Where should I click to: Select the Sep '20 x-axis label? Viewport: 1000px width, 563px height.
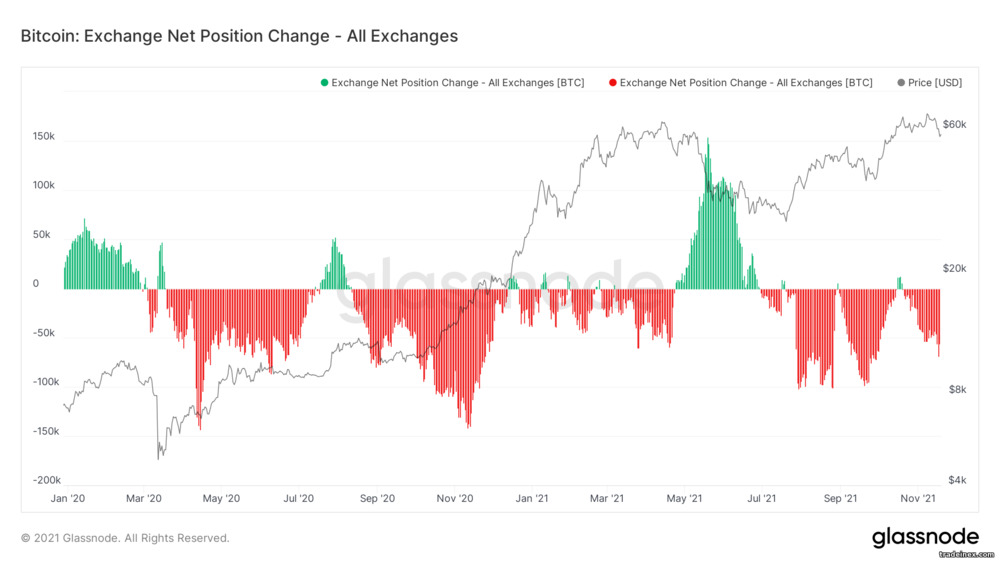[x=377, y=498]
